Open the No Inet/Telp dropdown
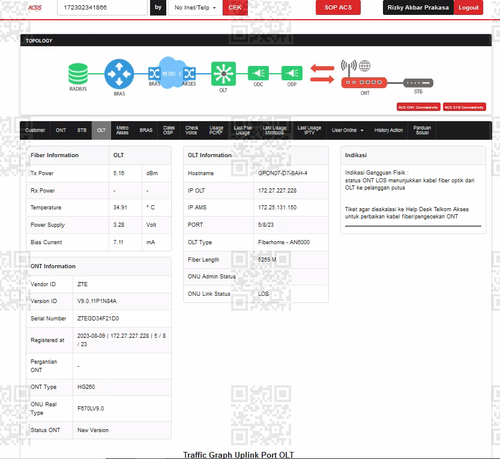Viewport: 500px width, 459px height. click(195, 7)
